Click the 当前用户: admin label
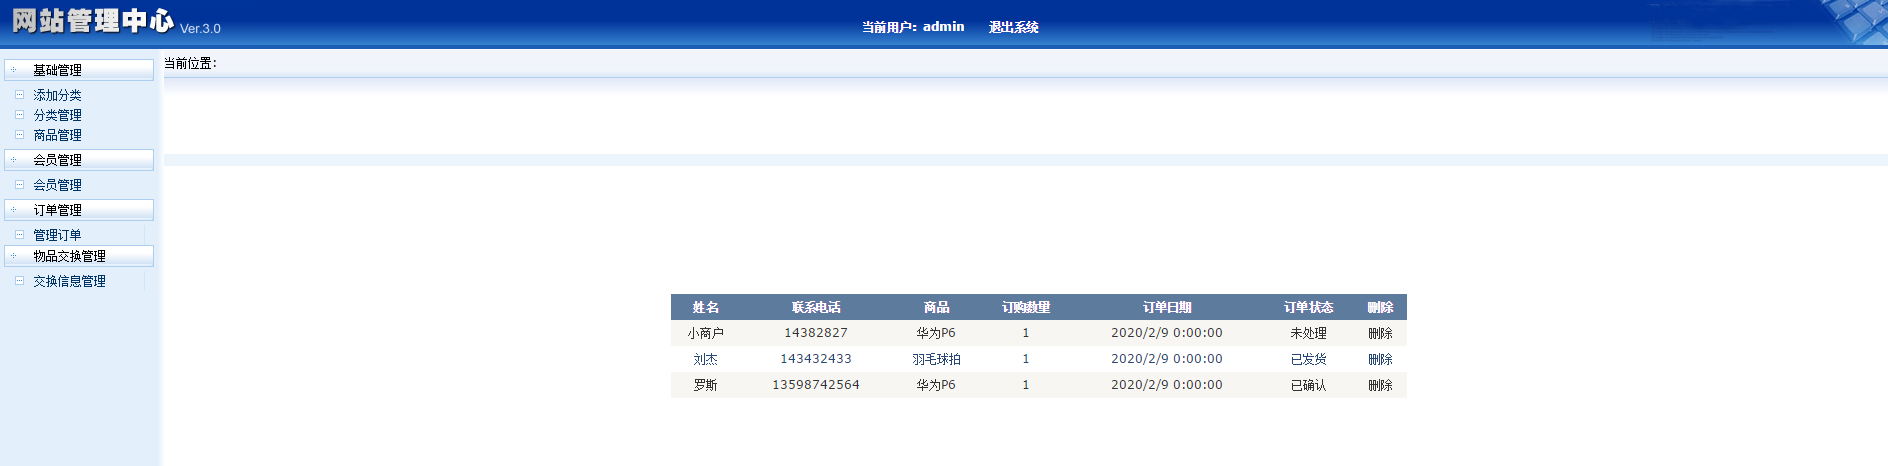The width and height of the screenshot is (1888, 466). click(x=913, y=27)
